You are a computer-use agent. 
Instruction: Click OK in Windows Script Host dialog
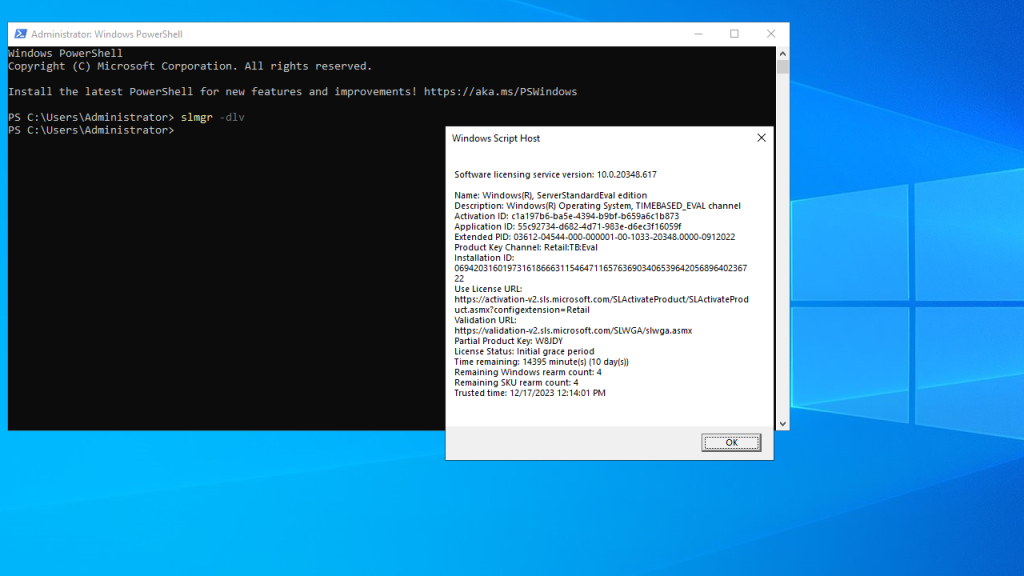[x=731, y=442]
